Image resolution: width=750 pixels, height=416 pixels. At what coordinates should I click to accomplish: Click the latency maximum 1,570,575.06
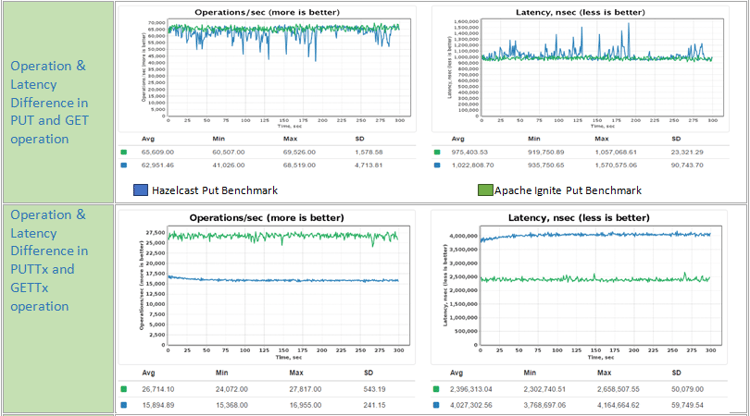[616, 165]
